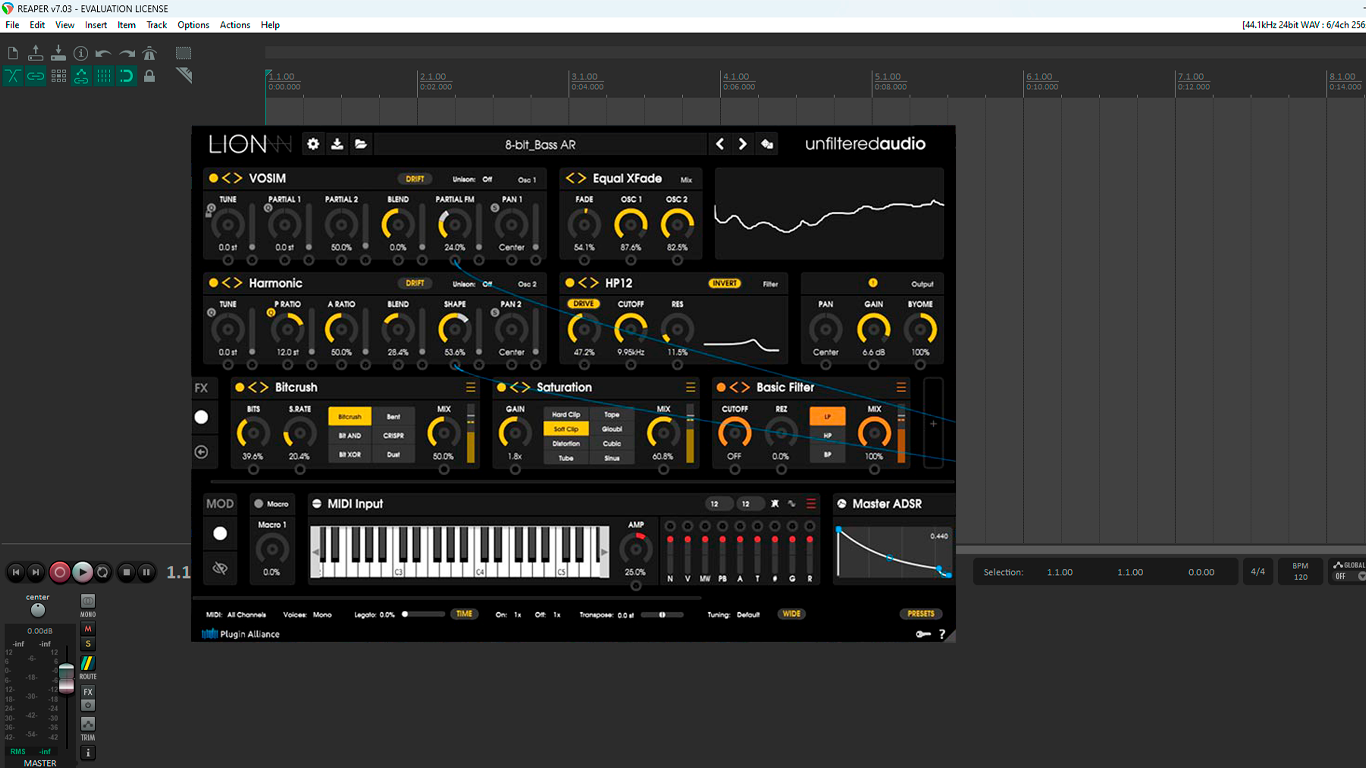Toggle grid lines toolbar icon

click(x=104, y=76)
